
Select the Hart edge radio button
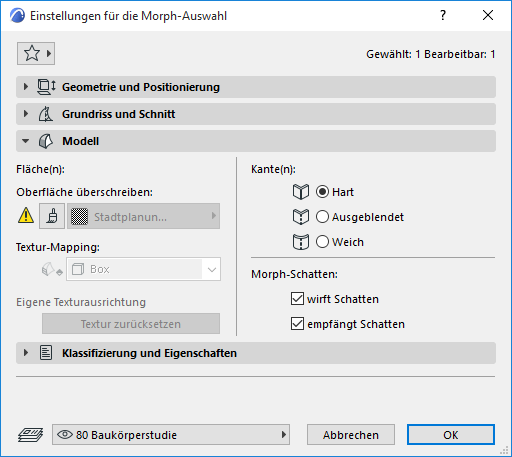point(322,192)
